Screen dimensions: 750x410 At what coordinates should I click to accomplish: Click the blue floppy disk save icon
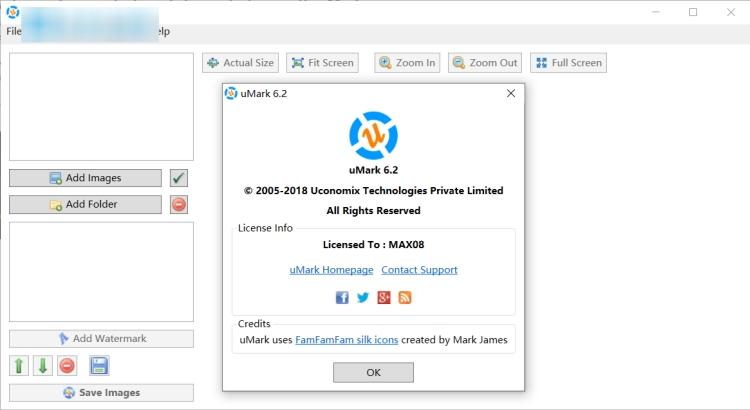tap(99, 366)
